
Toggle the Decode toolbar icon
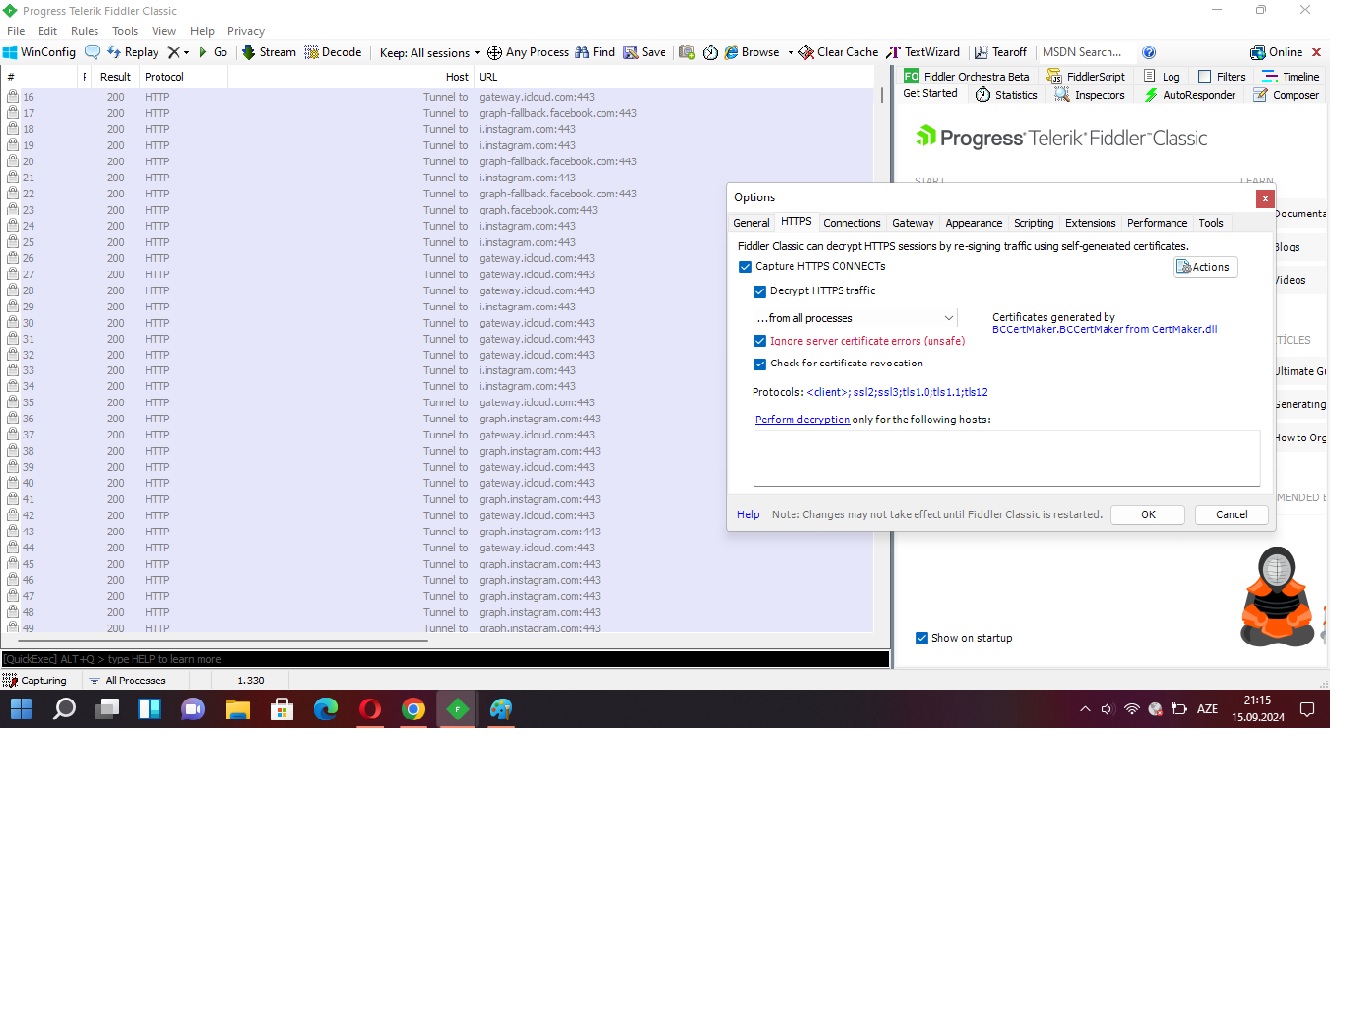click(311, 52)
